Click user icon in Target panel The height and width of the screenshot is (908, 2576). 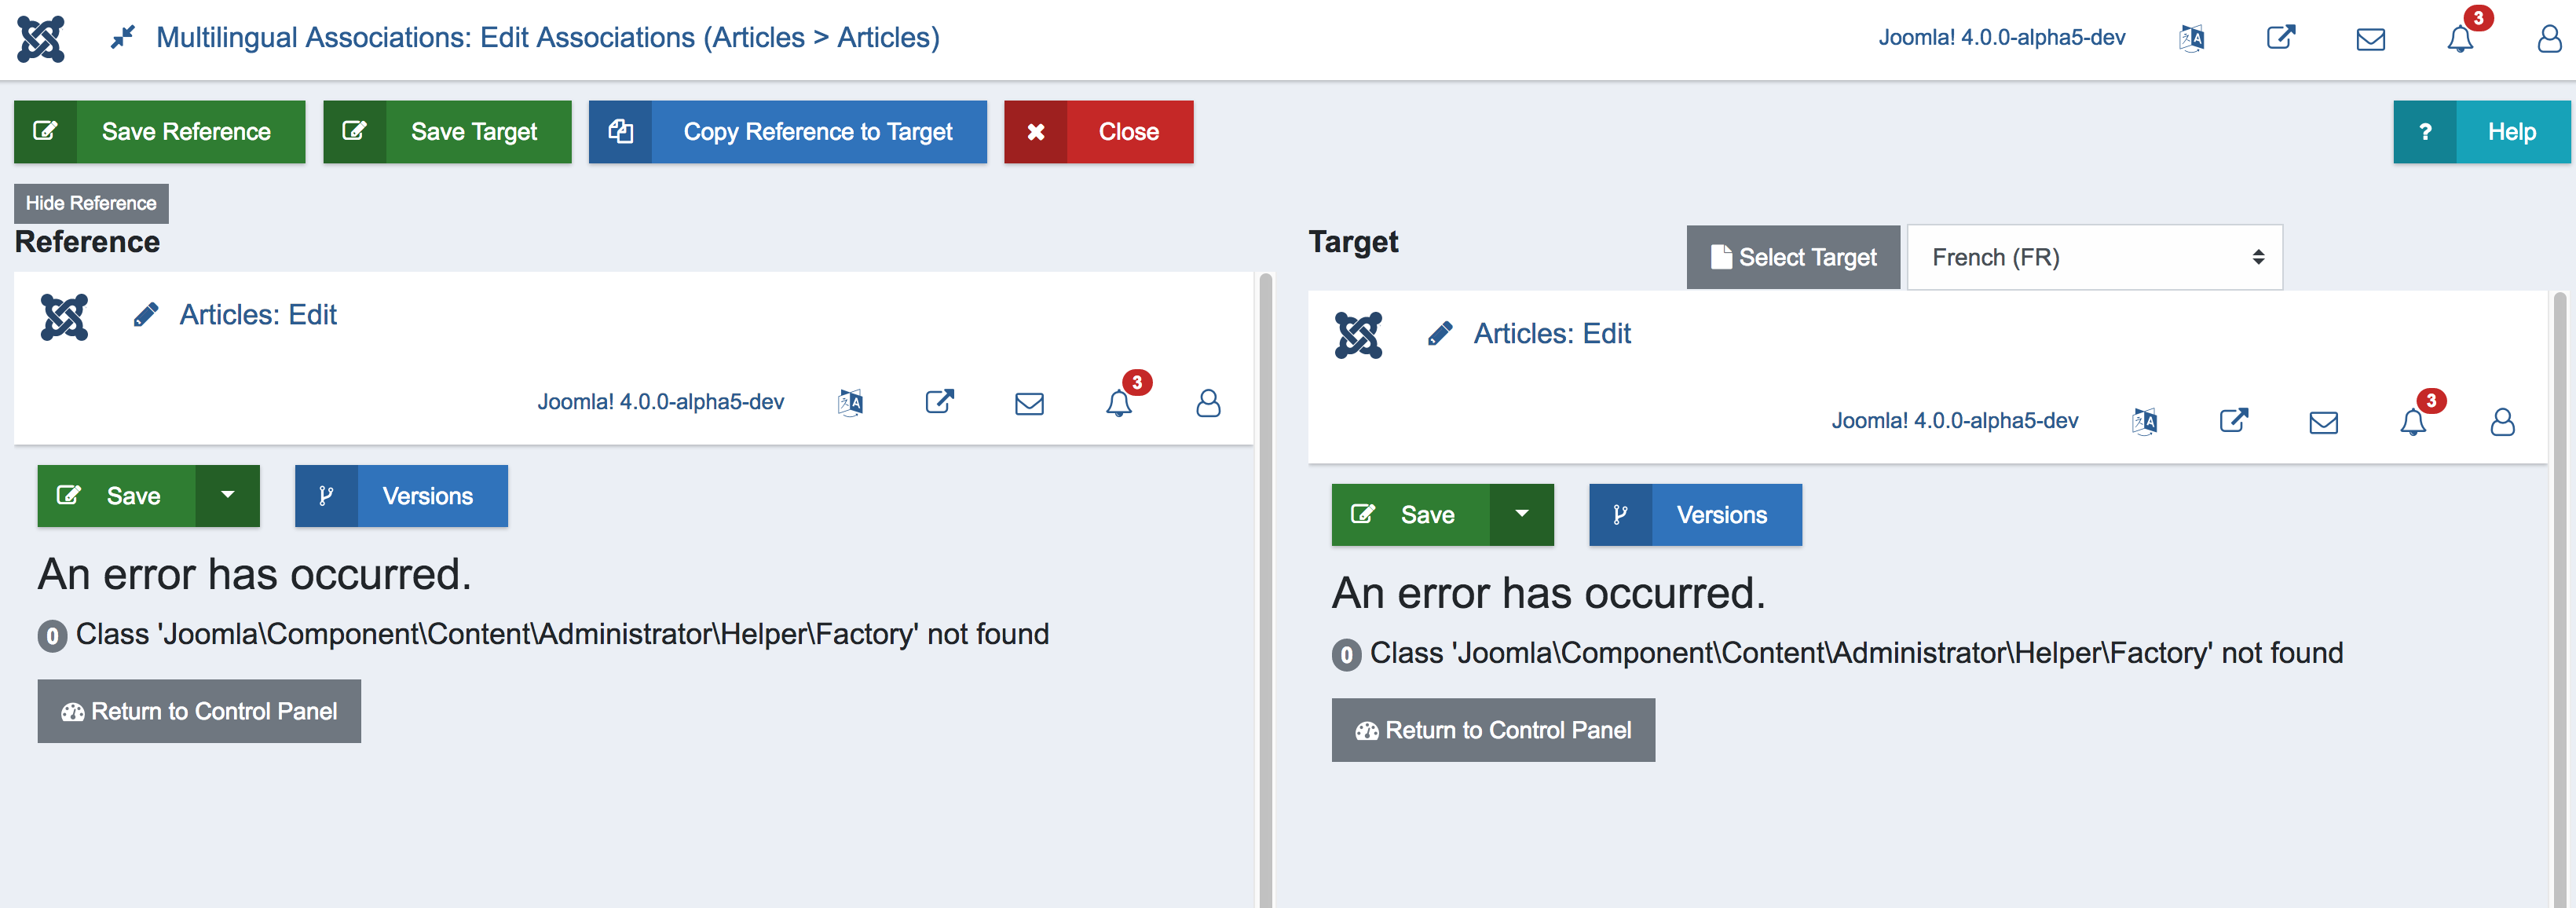tap(2502, 422)
